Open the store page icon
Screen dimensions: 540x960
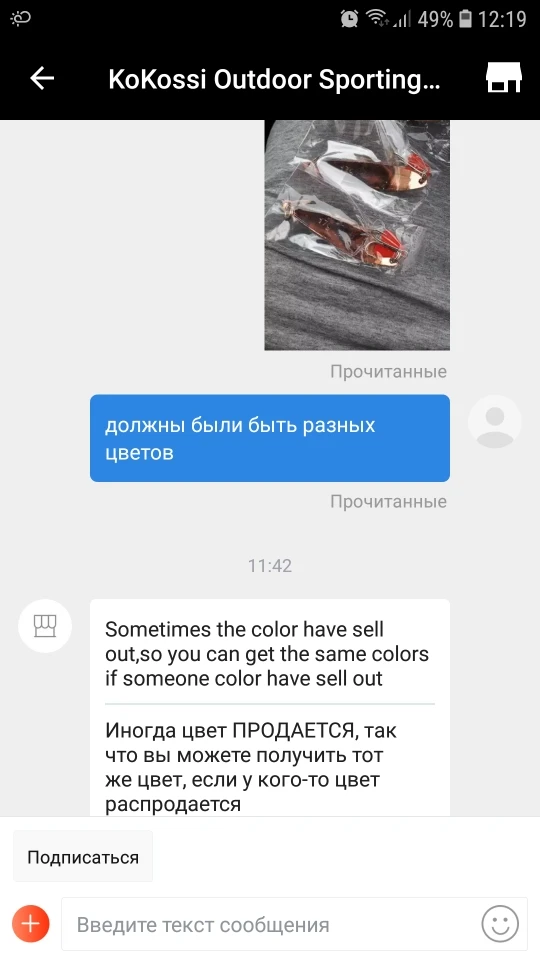pos(503,78)
